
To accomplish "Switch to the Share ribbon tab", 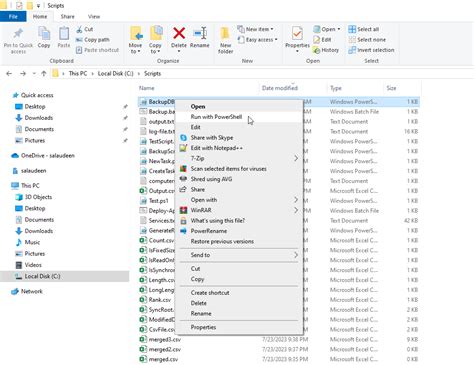I will click(x=67, y=16).
